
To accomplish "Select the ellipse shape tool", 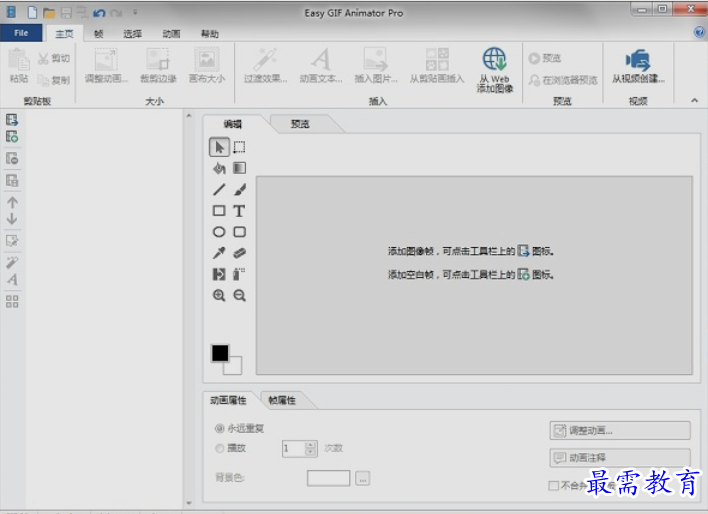I will coord(219,232).
